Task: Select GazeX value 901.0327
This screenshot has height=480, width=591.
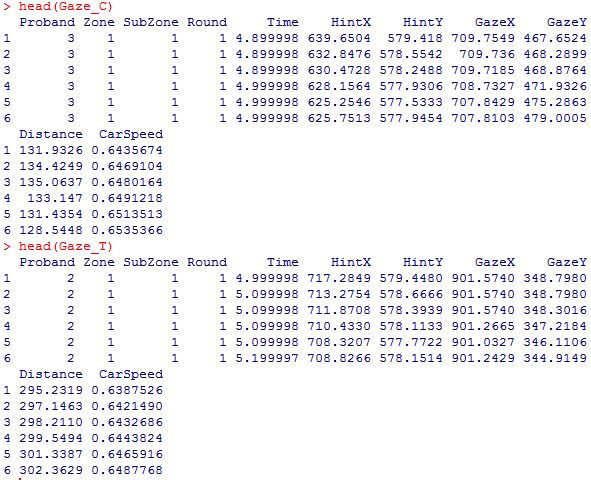Action: tap(483, 342)
